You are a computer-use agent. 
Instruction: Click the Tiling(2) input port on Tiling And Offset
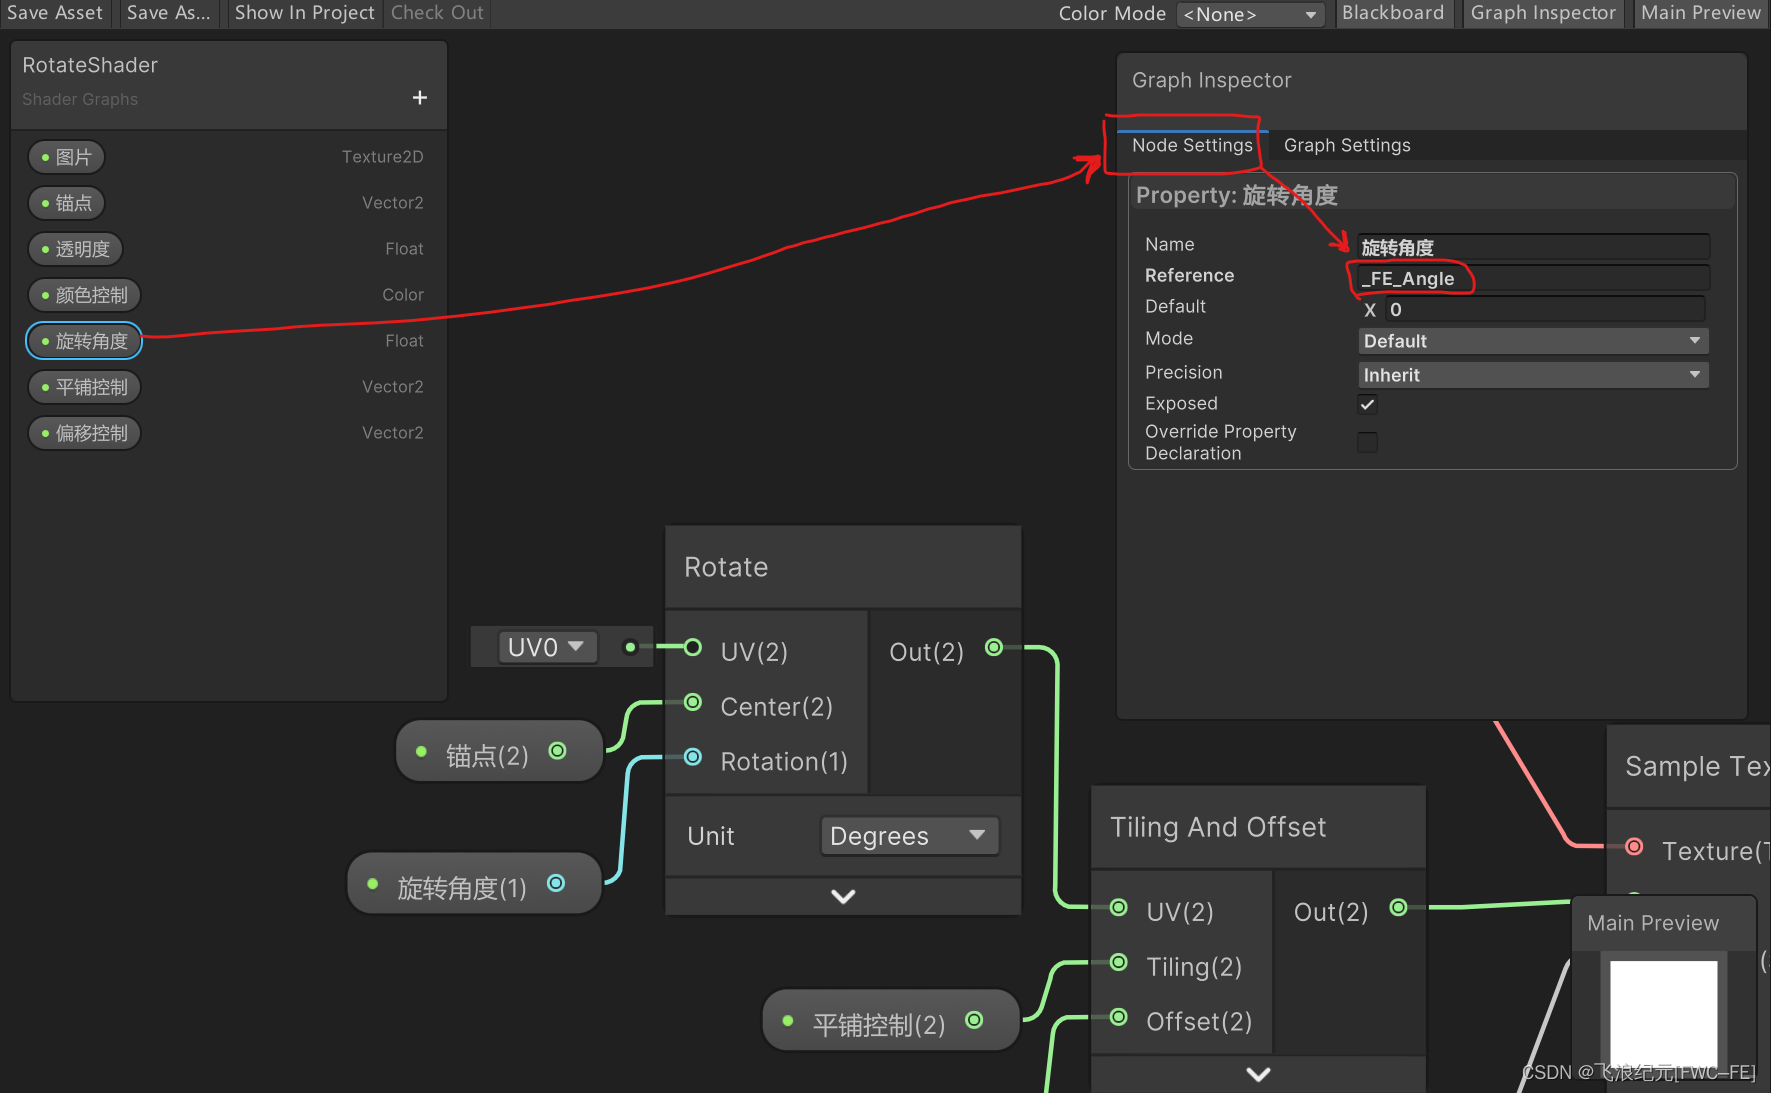(x=1119, y=962)
